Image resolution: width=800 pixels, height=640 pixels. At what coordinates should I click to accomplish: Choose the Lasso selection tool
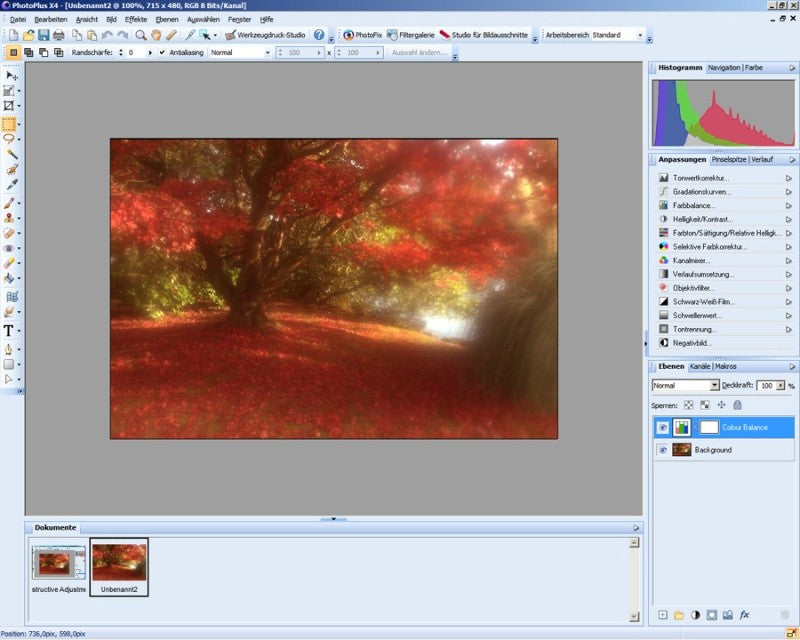[x=9, y=139]
